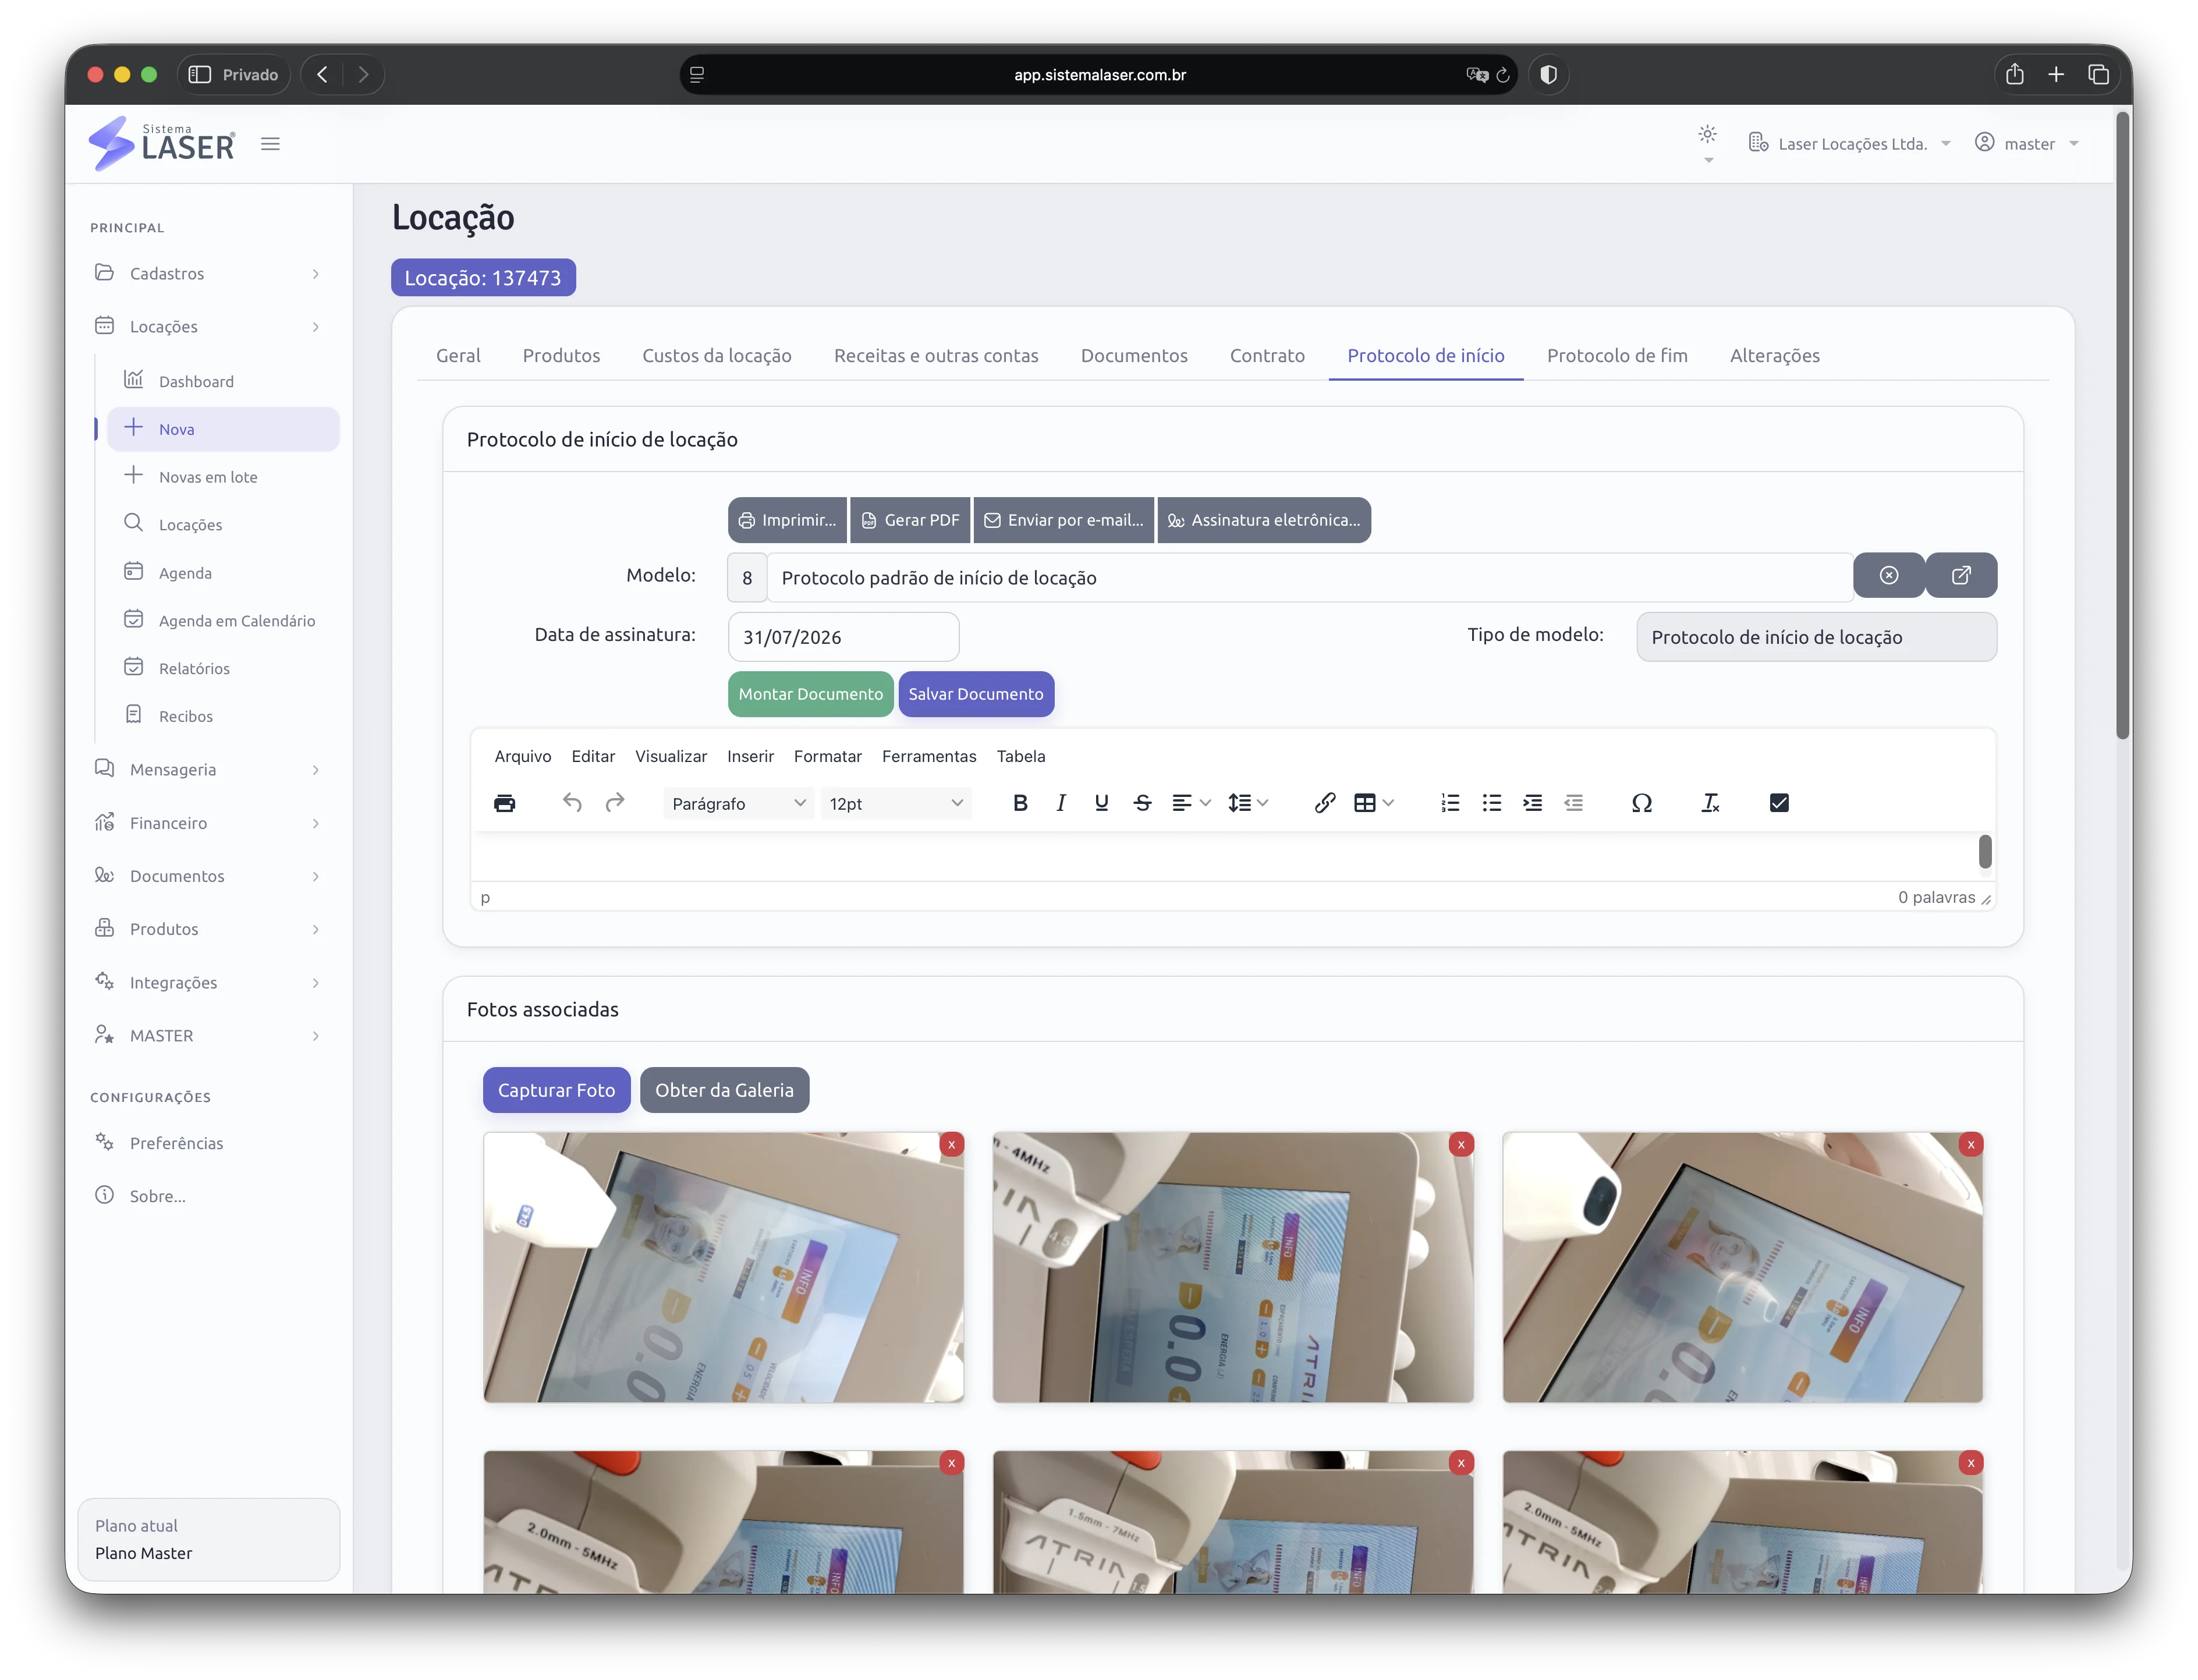Open the Formatar editor menu
Viewport: 2198px width, 1680px height.
coord(828,757)
